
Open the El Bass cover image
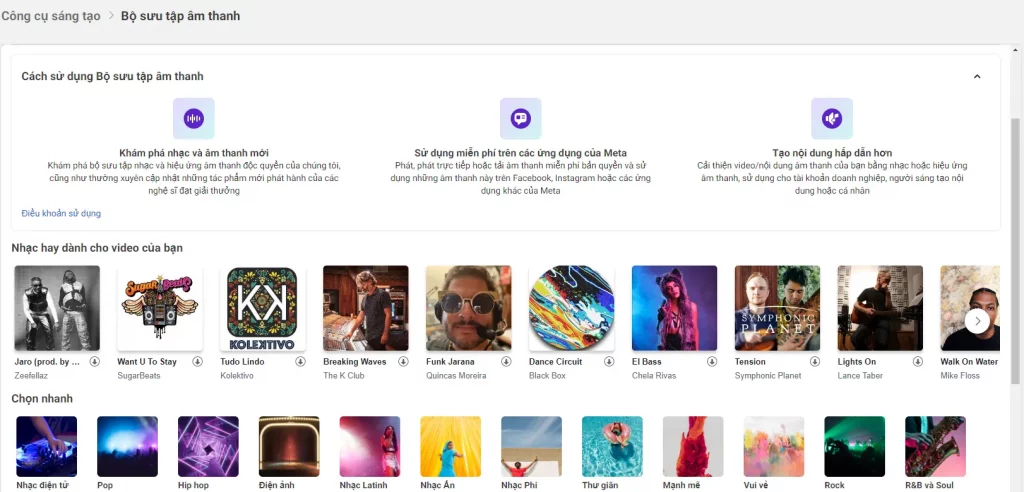point(674,308)
